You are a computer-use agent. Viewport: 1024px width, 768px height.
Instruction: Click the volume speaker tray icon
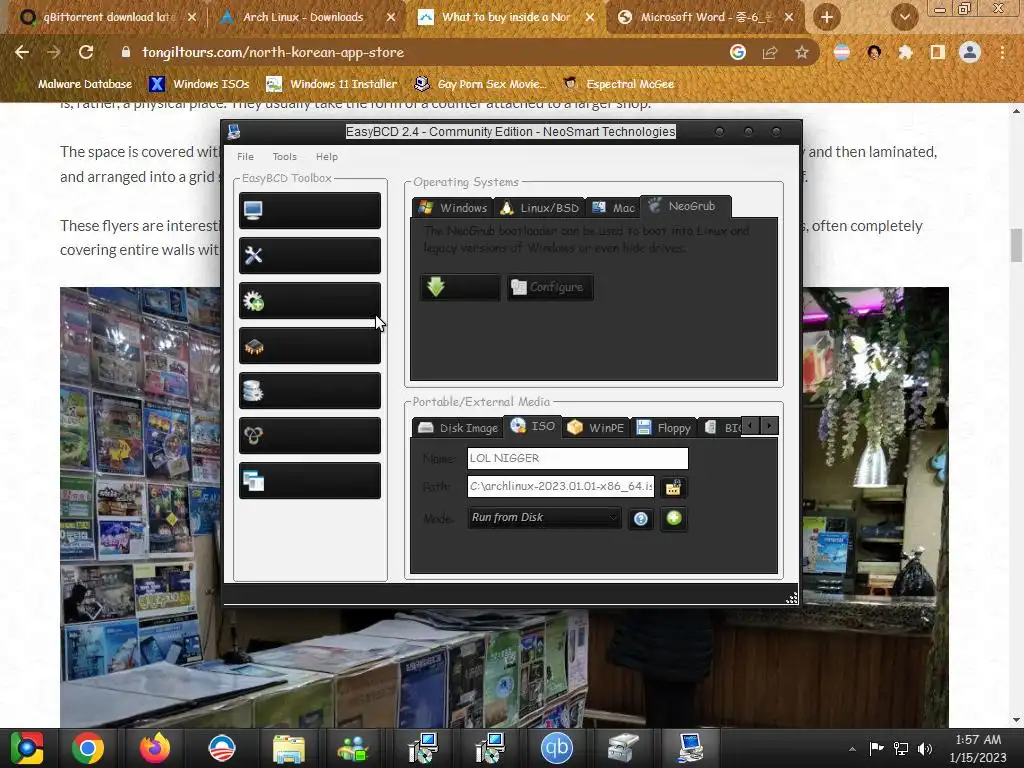pos(925,749)
